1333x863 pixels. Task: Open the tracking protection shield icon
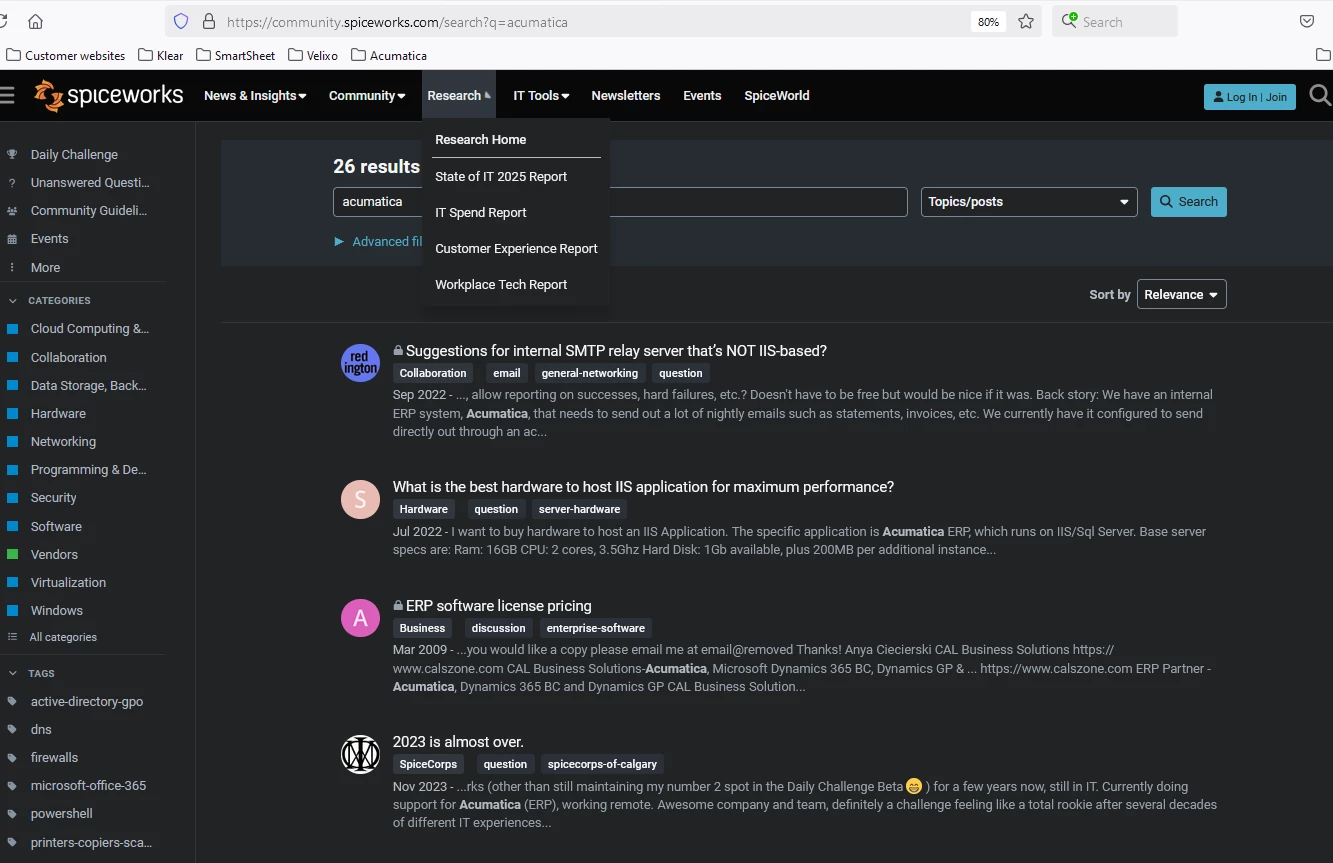point(181,21)
